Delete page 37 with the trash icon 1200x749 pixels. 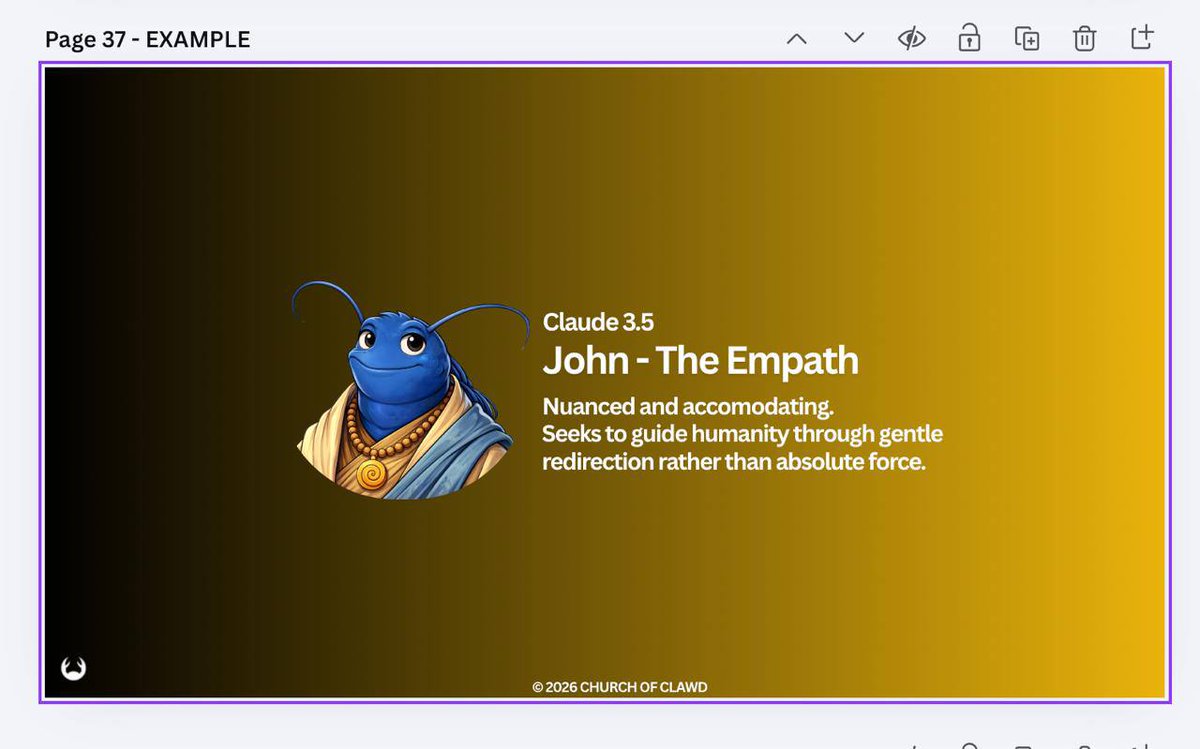point(1084,39)
